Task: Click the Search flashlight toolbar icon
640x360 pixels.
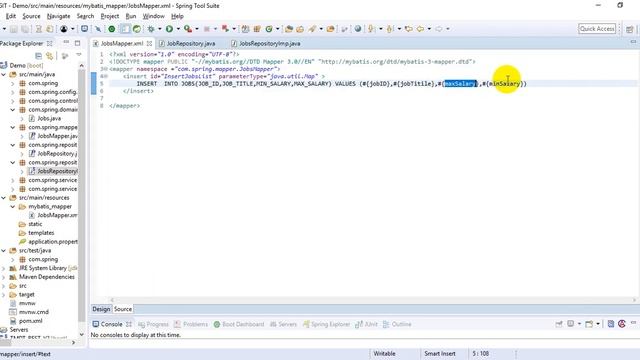Action: (312, 29)
